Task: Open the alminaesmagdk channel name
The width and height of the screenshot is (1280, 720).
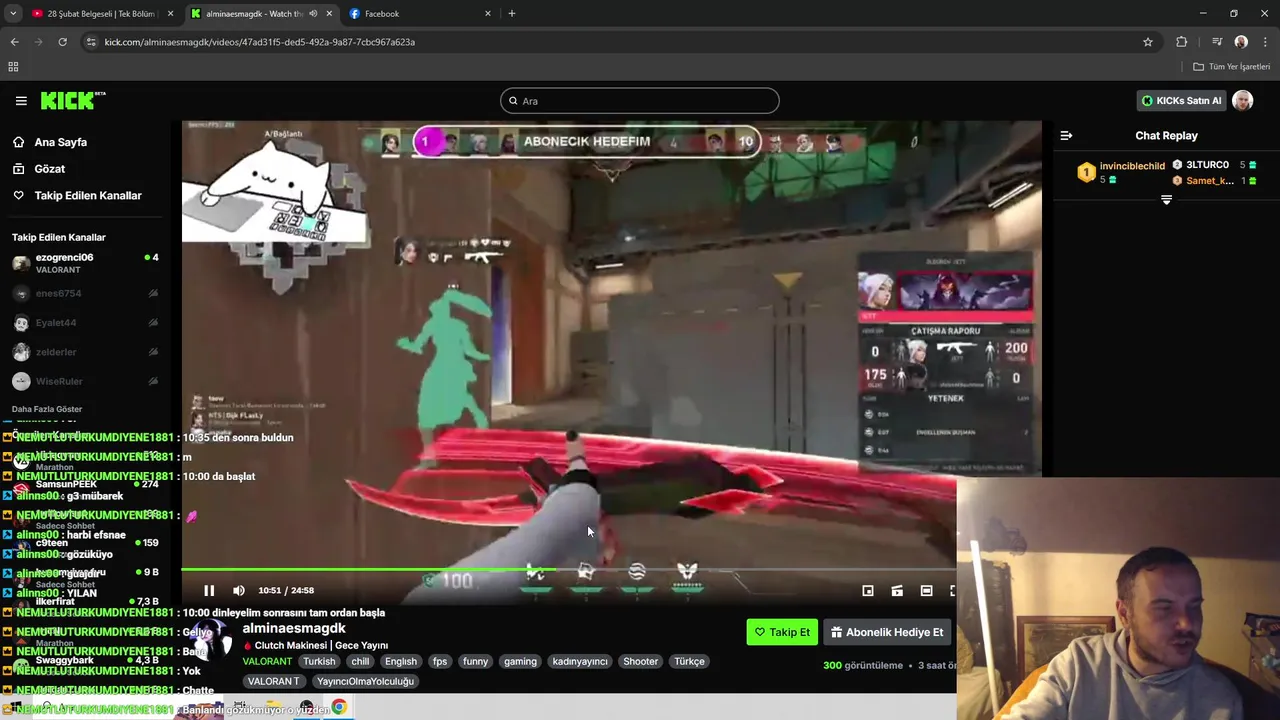Action: click(x=294, y=628)
